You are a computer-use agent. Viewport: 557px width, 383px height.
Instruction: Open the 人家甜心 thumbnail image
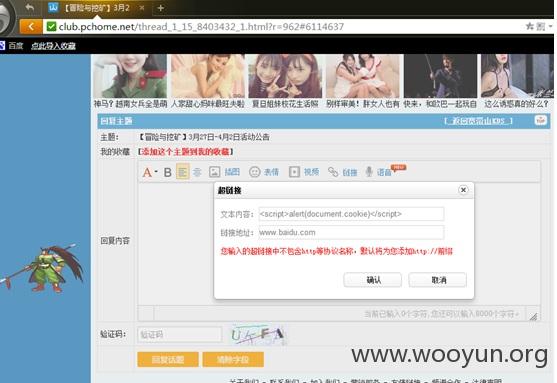[208, 76]
